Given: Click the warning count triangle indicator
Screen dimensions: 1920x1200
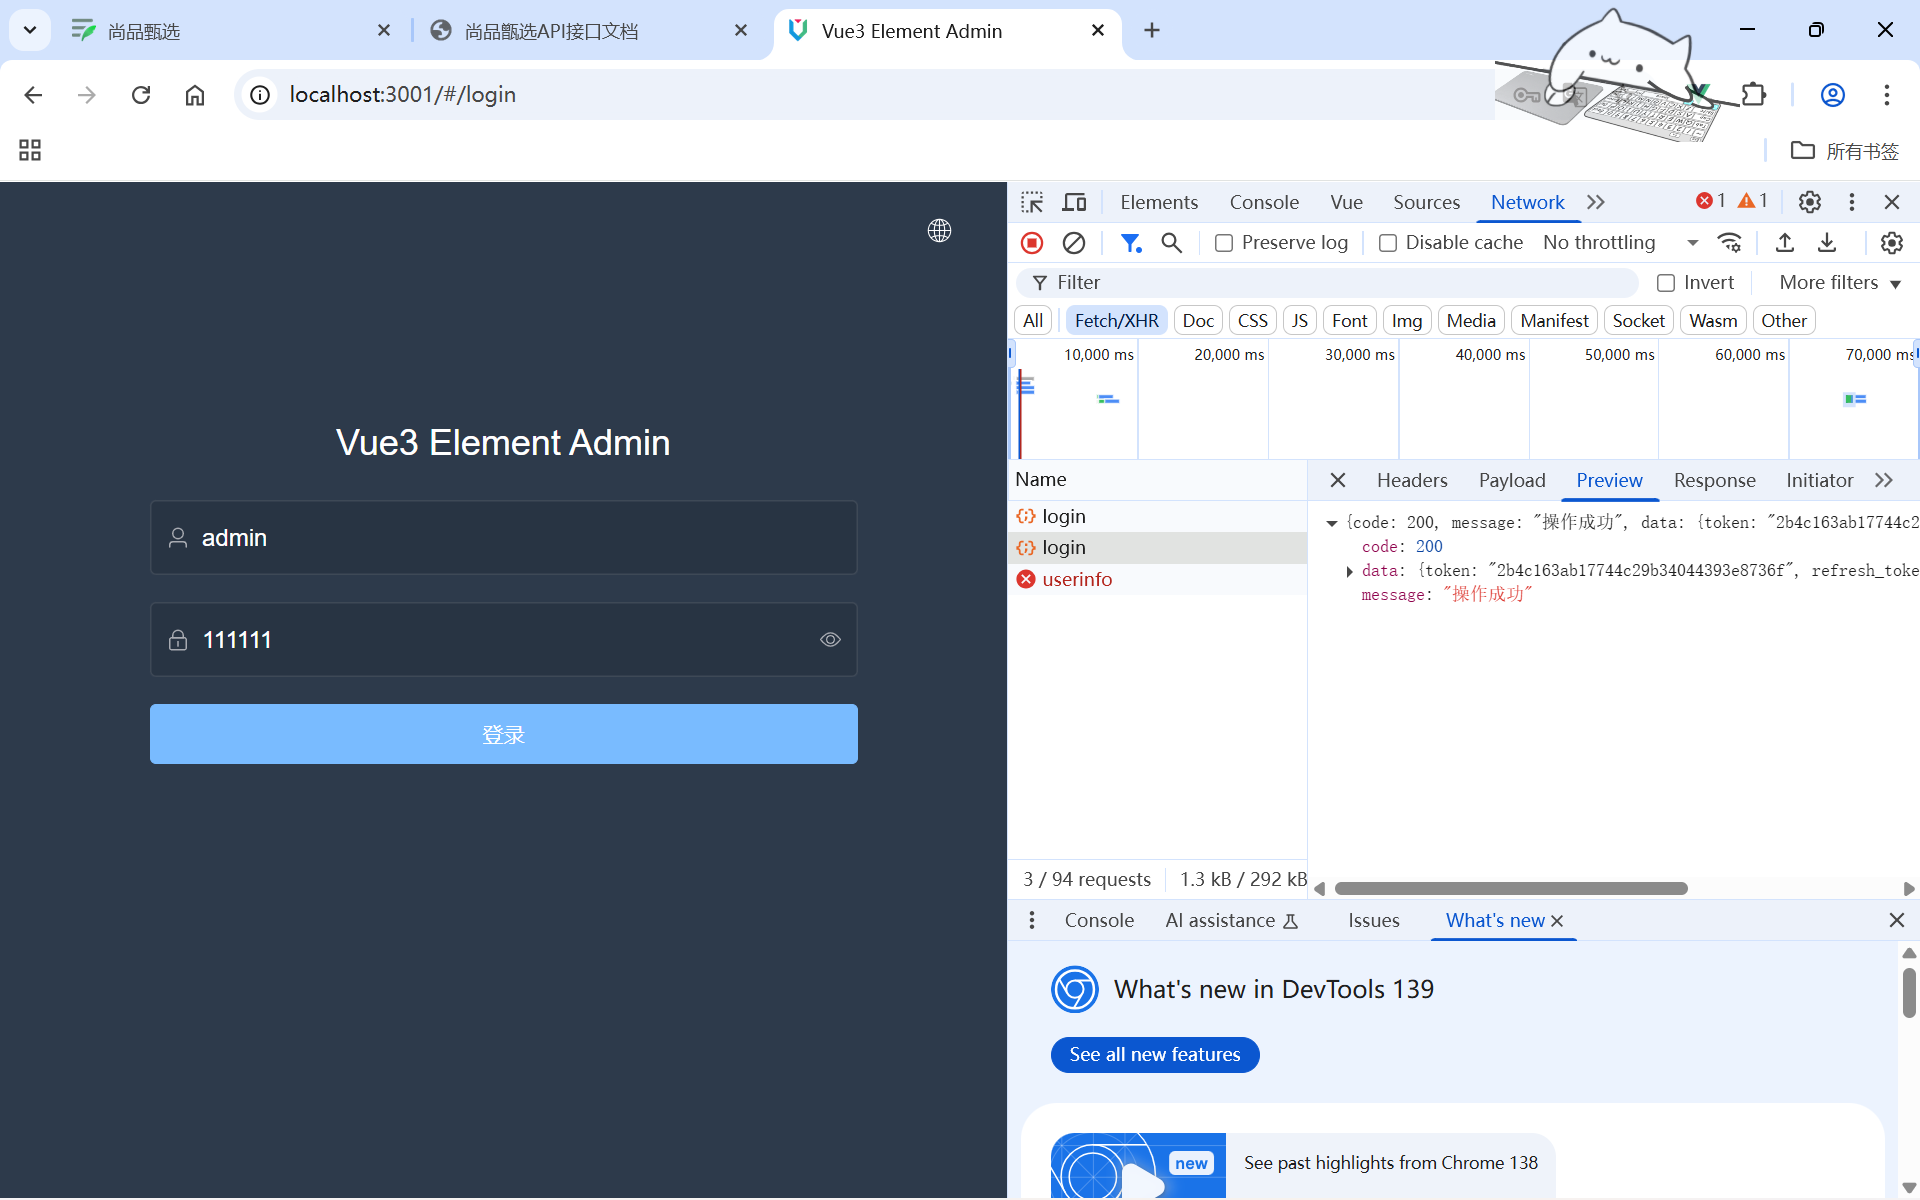Looking at the screenshot, I should pos(1753,201).
